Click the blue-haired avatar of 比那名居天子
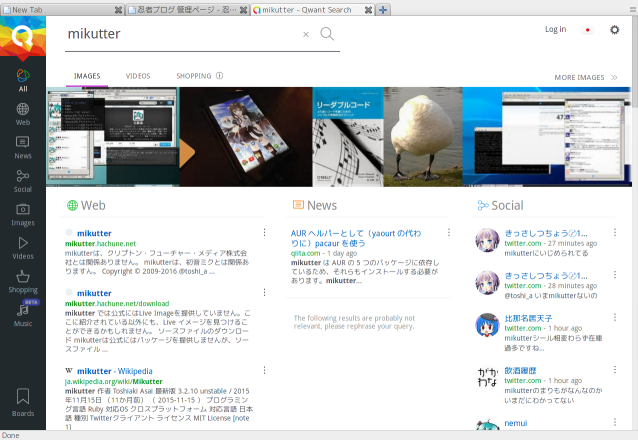Screen dimensions: 638x440 coord(487,325)
